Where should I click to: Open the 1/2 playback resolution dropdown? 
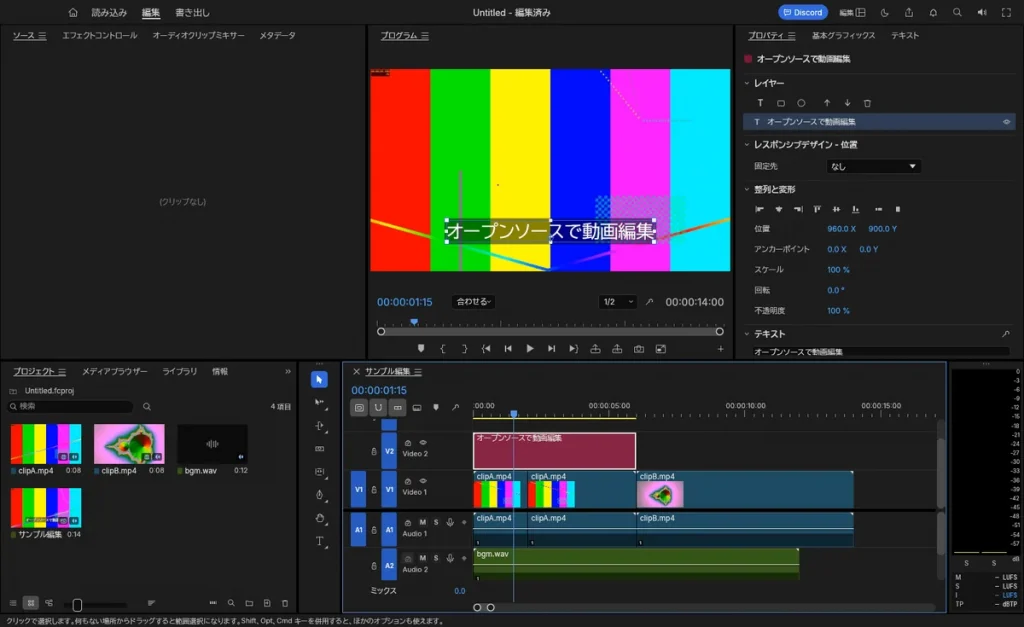[618, 302]
